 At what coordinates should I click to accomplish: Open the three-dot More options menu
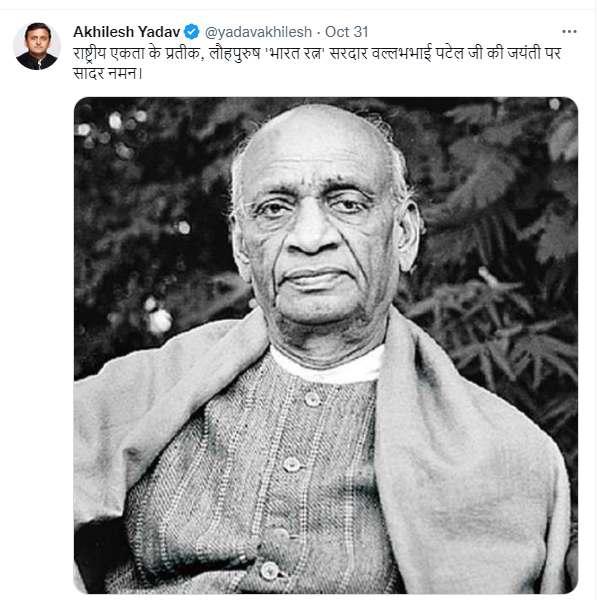[569, 32]
